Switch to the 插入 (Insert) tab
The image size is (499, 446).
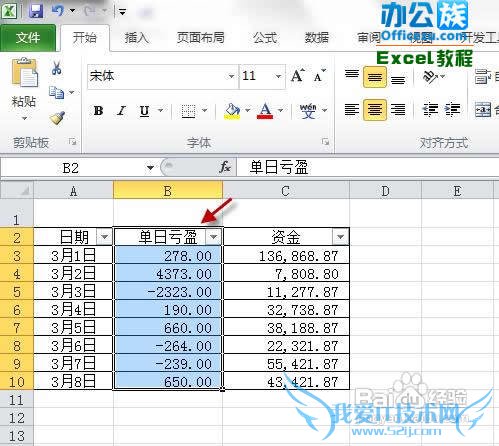pos(136,38)
